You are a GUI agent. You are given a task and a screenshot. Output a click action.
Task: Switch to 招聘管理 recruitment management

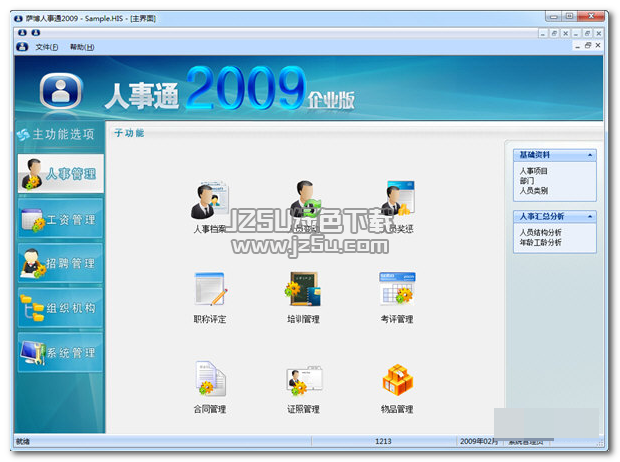tap(60, 263)
